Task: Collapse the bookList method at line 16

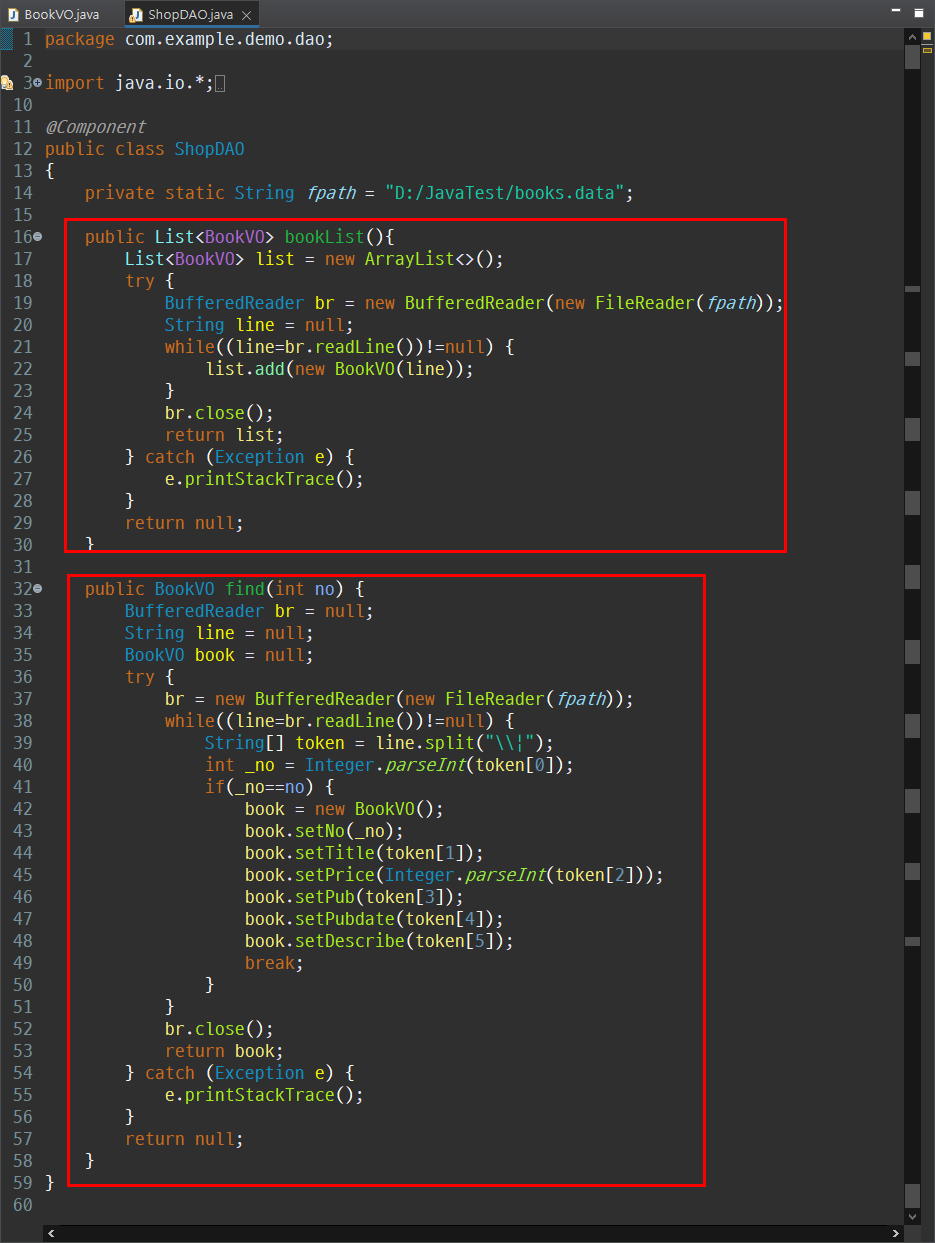Action: pos(37,237)
